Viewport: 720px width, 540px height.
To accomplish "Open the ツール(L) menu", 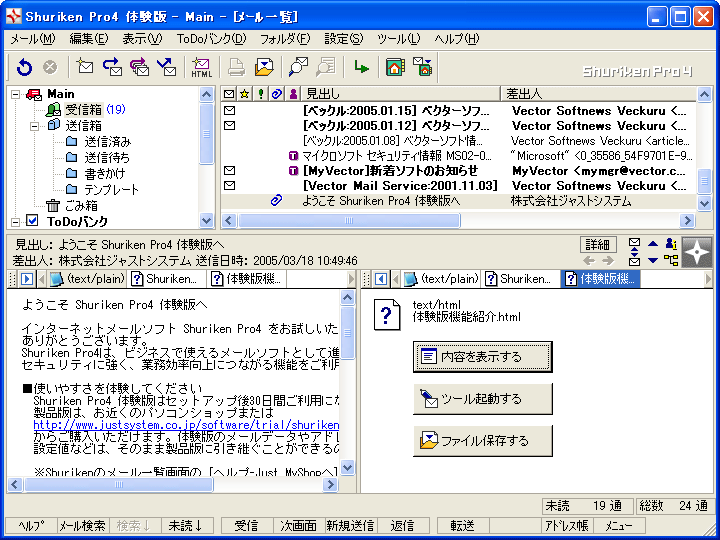I will click(399, 39).
